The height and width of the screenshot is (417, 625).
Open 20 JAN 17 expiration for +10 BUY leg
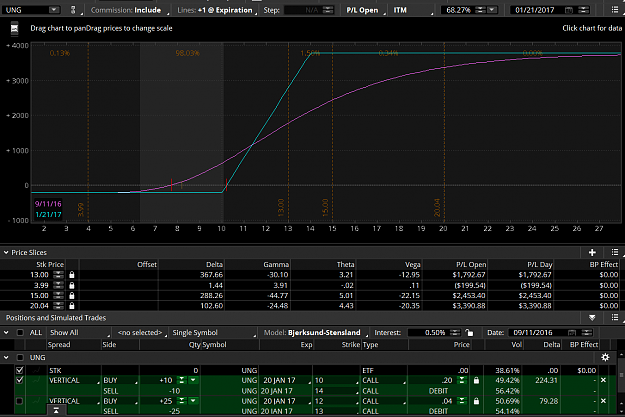[286, 380]
